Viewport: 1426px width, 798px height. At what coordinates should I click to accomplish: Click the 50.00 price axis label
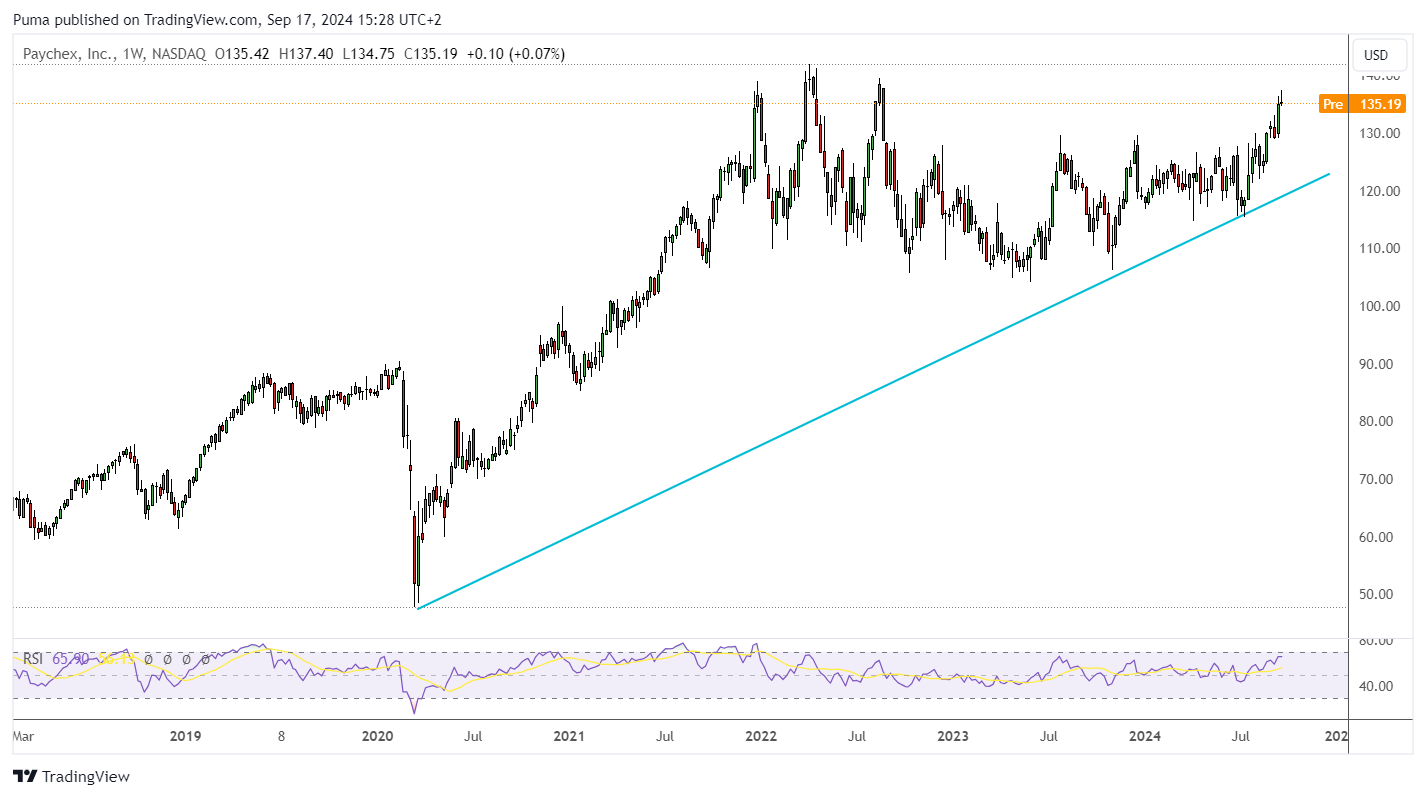coord(1379,594)
